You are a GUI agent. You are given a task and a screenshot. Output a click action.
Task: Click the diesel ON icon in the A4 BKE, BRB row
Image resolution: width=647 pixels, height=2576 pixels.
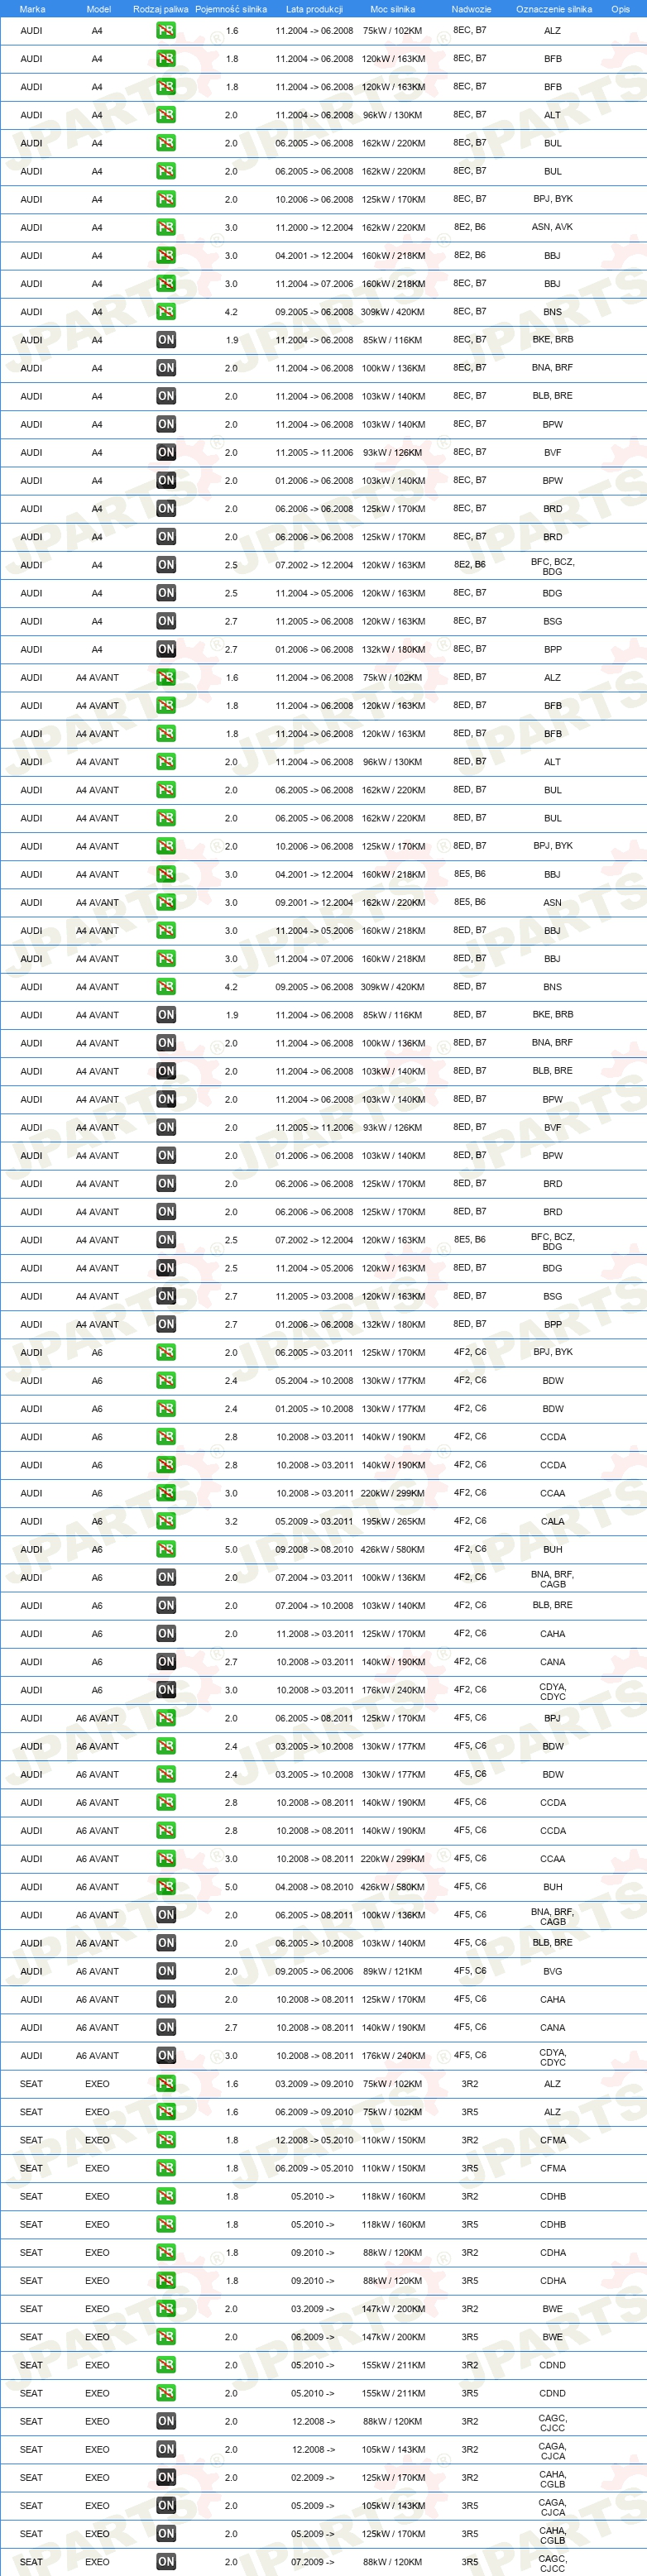pos(166,340)
